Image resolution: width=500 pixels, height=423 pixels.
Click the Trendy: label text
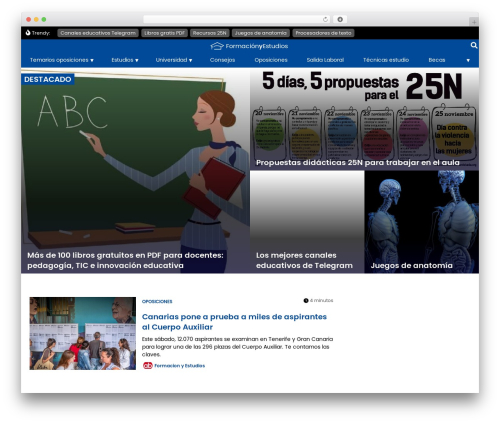(41, 33)
